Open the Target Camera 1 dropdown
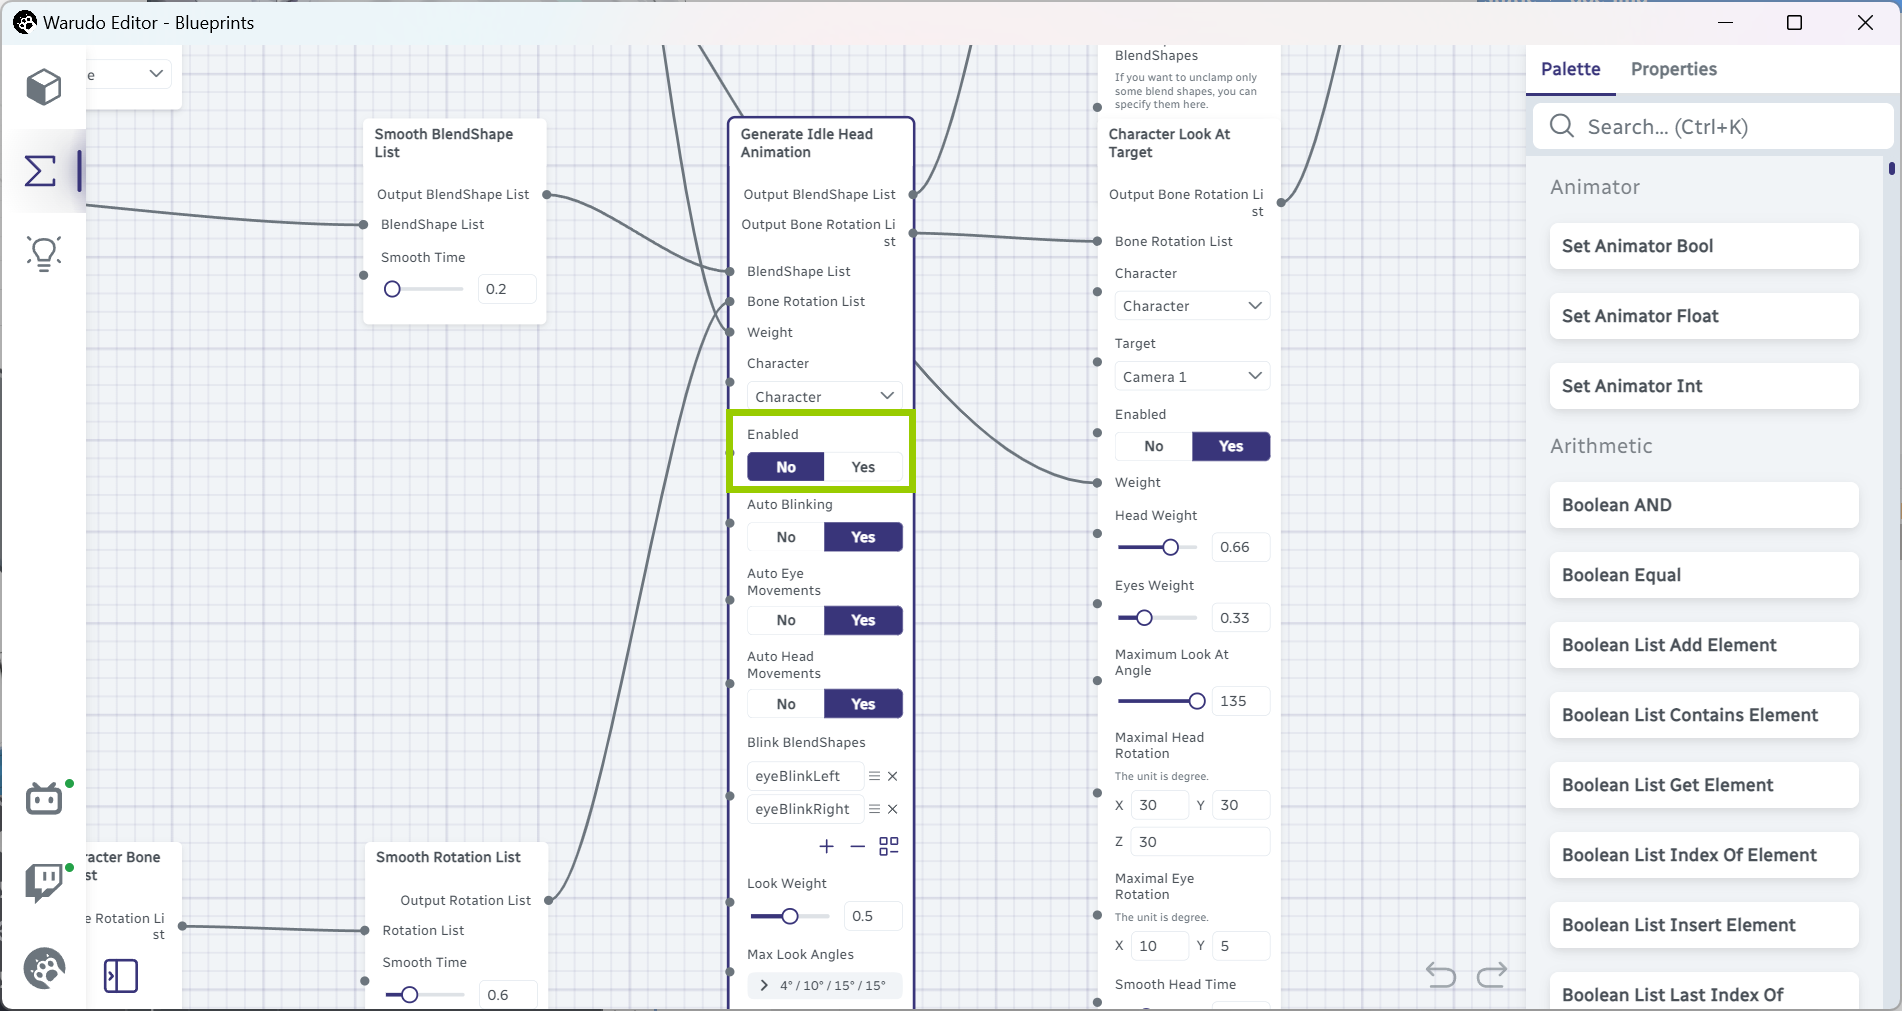 (x=1192, y=376)
